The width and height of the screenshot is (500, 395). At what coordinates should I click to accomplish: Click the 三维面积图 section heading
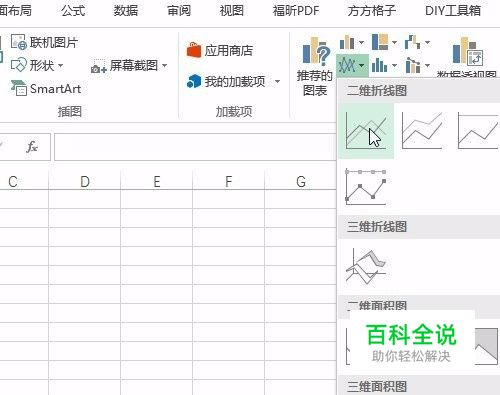pos(377,387)
